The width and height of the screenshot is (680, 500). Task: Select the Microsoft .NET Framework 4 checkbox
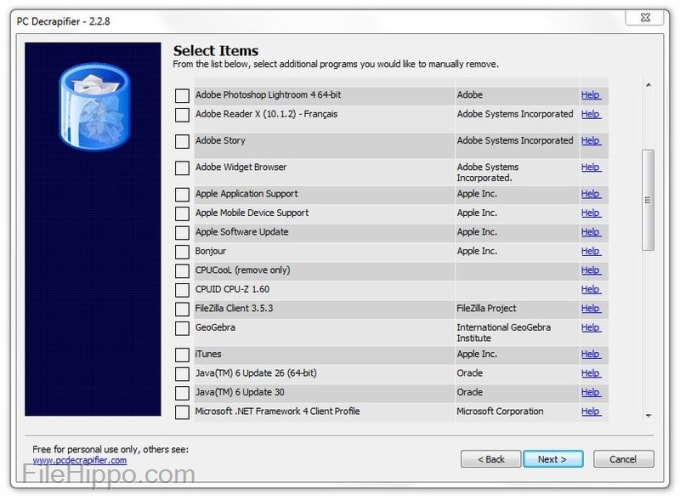(182, 412)
